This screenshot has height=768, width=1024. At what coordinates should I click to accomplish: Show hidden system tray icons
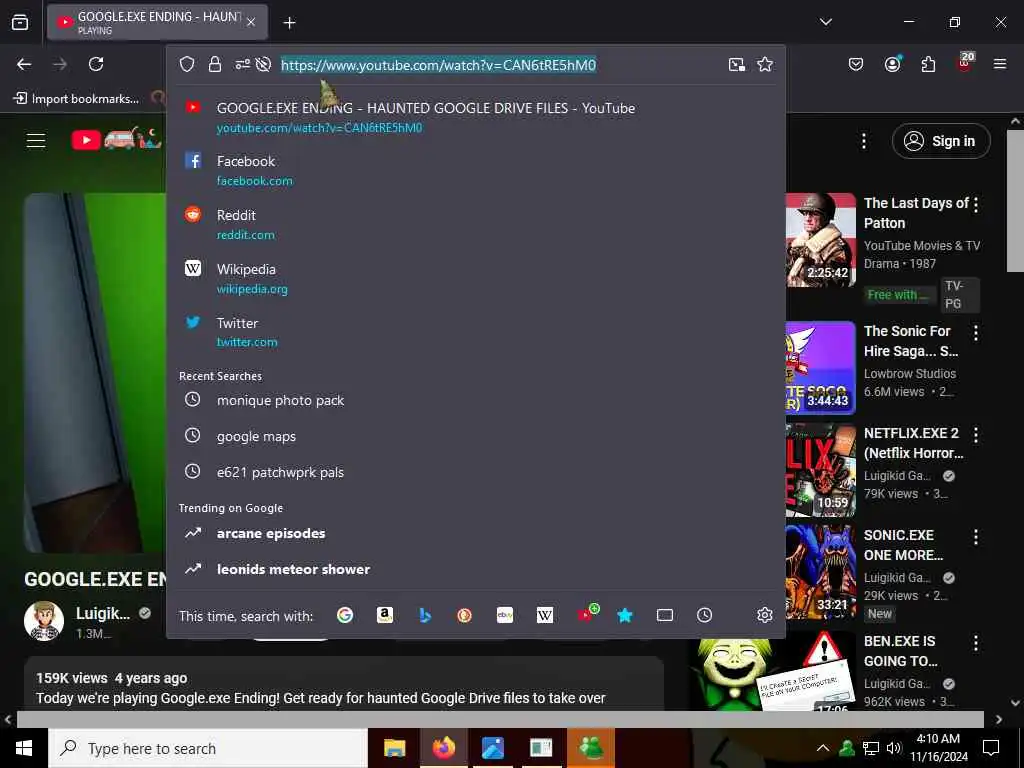pyautogui.click(x=823, y=748)
